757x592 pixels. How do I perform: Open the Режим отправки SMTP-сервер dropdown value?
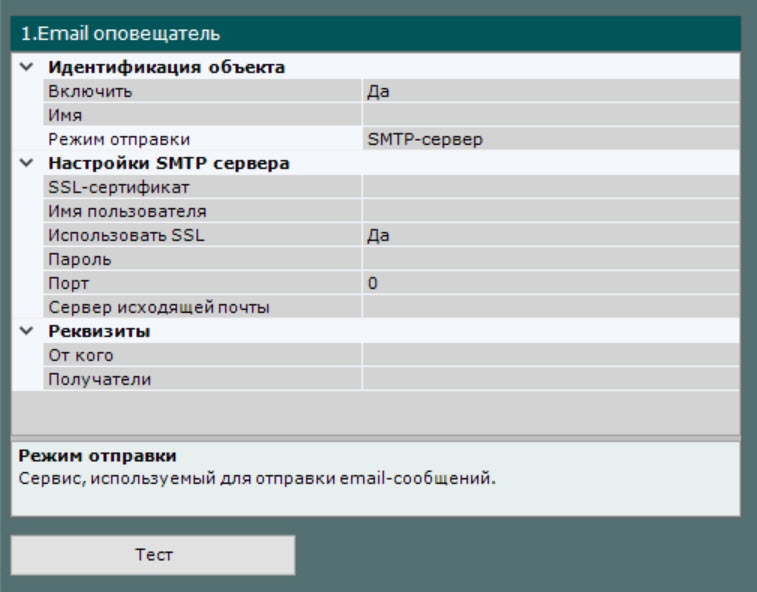click(x=550, y=140)
